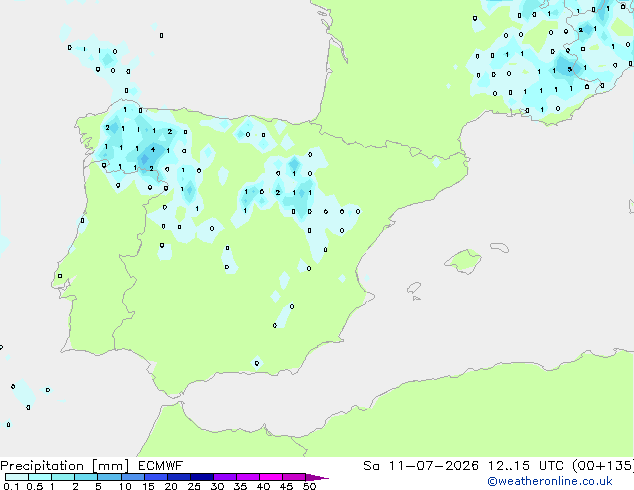
Task: Click the '50' legend scale label
Action: pos(309,486)
